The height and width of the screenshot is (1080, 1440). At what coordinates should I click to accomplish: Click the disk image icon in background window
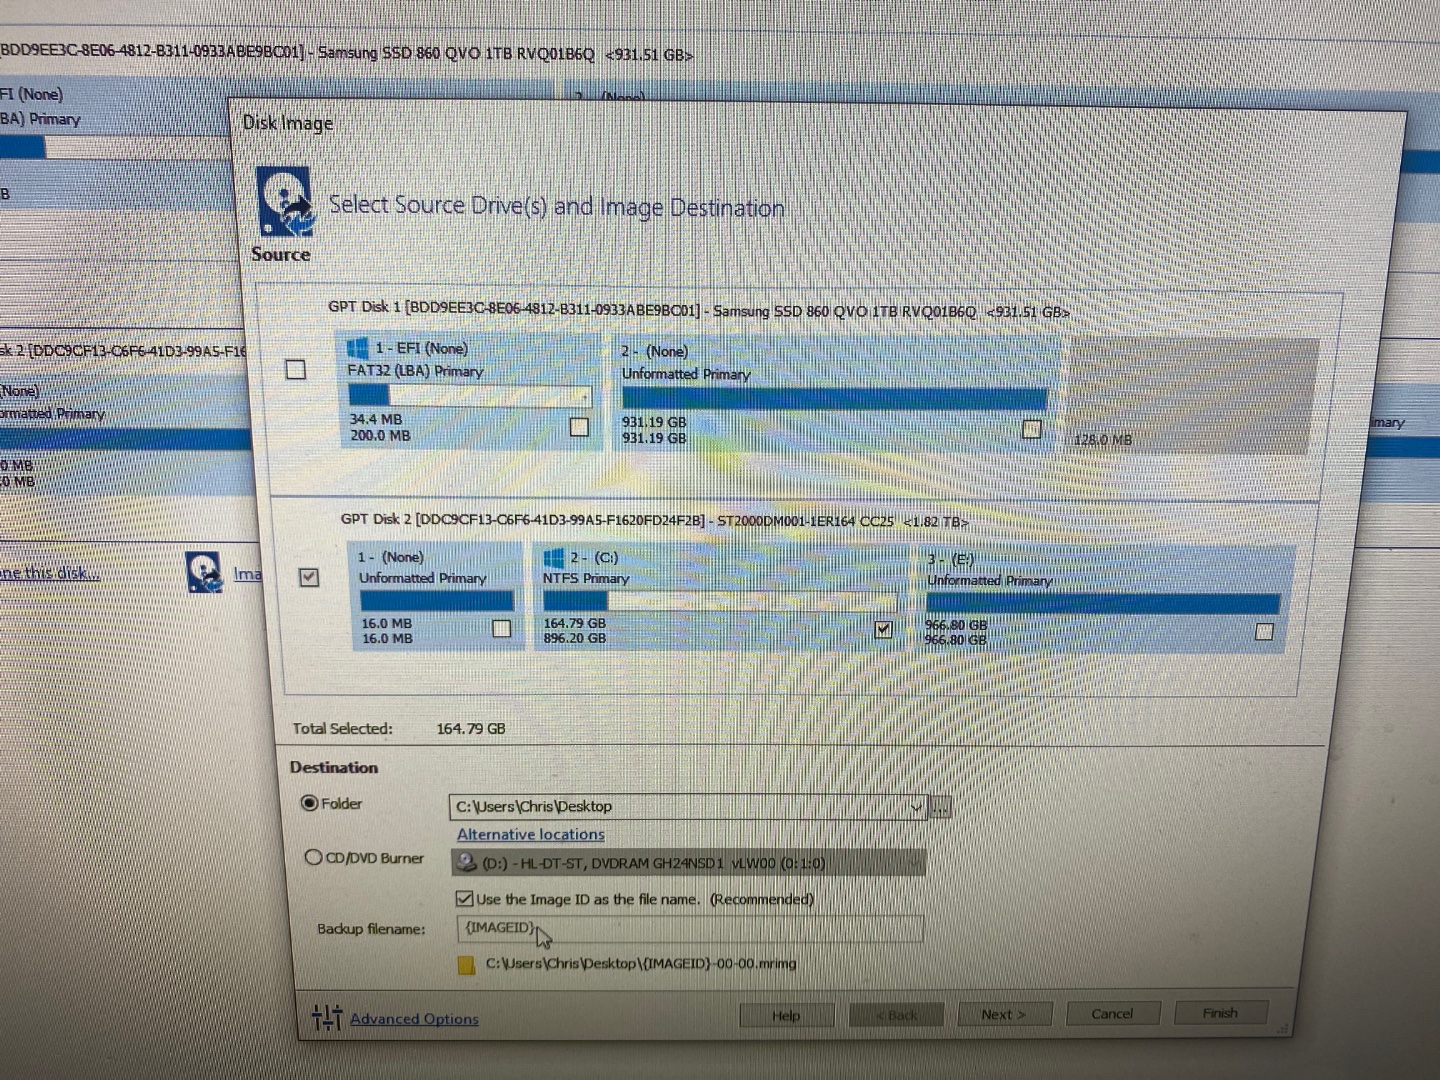pos(204,572)
